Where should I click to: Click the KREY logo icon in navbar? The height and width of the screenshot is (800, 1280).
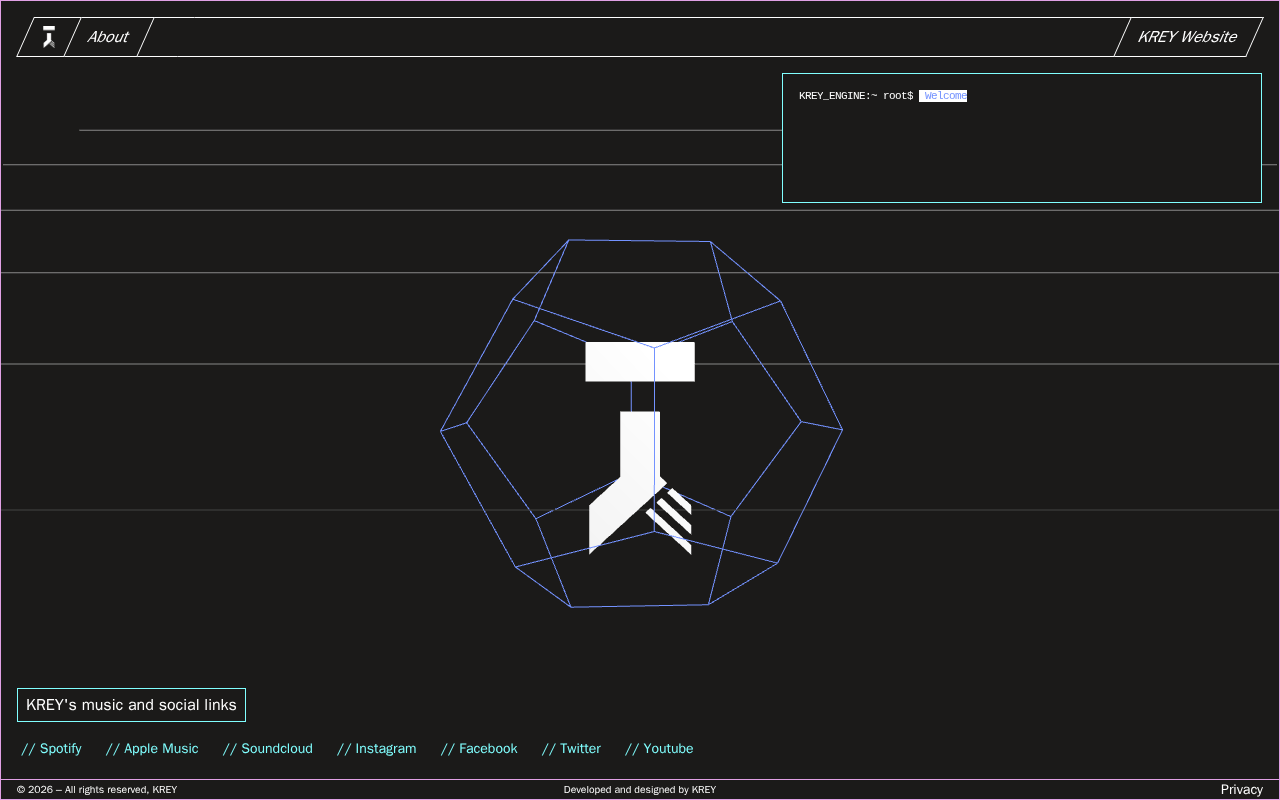[48, 37]
